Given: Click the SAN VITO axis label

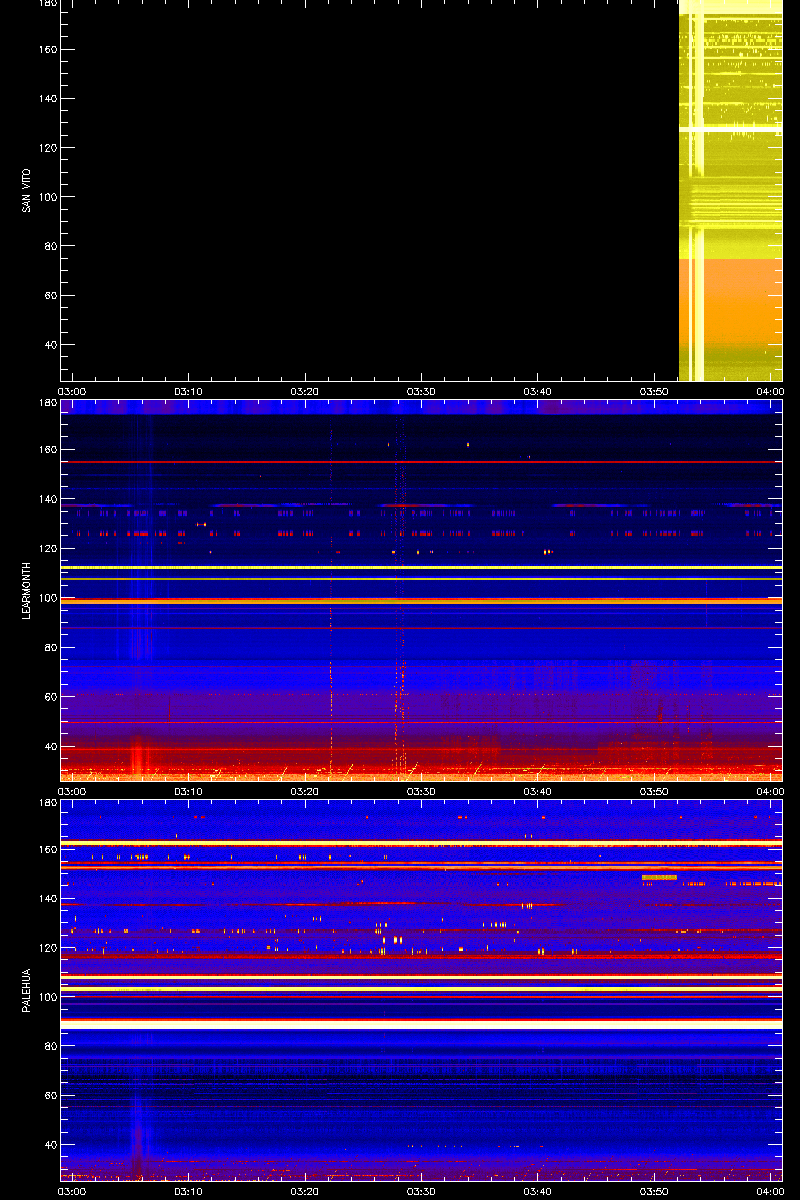Looking at the screenshot, I should (x=26, y=190).
